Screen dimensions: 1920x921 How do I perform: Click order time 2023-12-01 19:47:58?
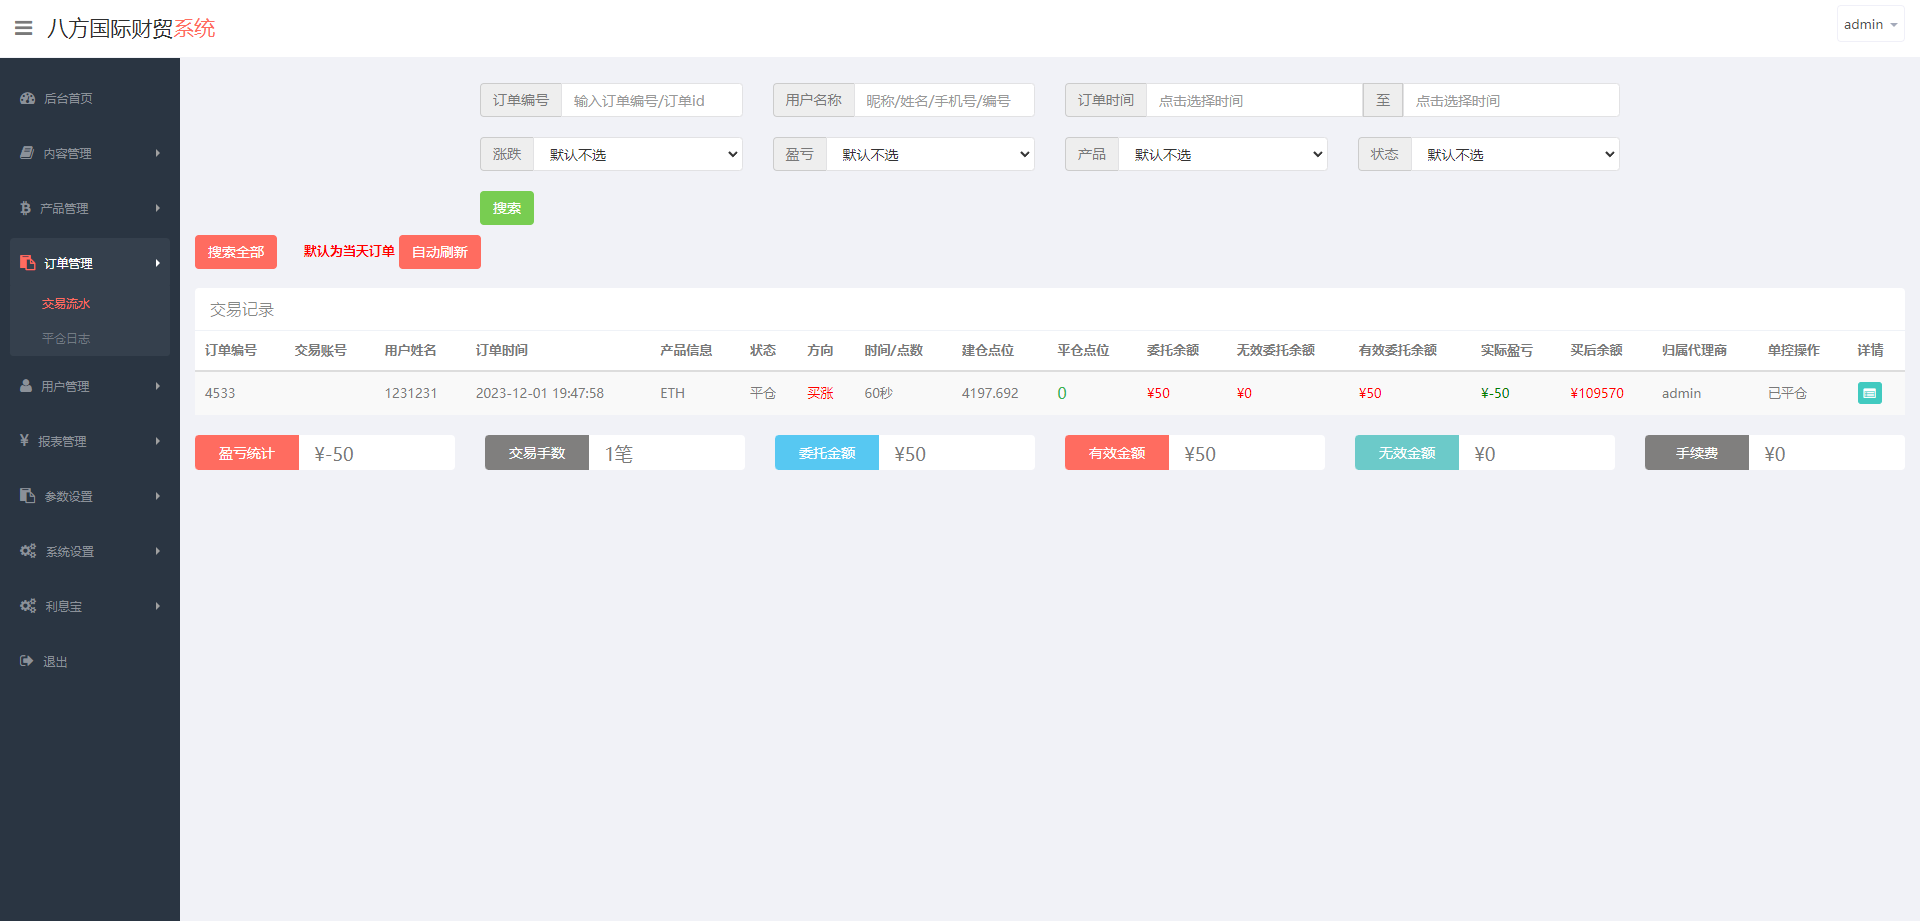point(540,393)
